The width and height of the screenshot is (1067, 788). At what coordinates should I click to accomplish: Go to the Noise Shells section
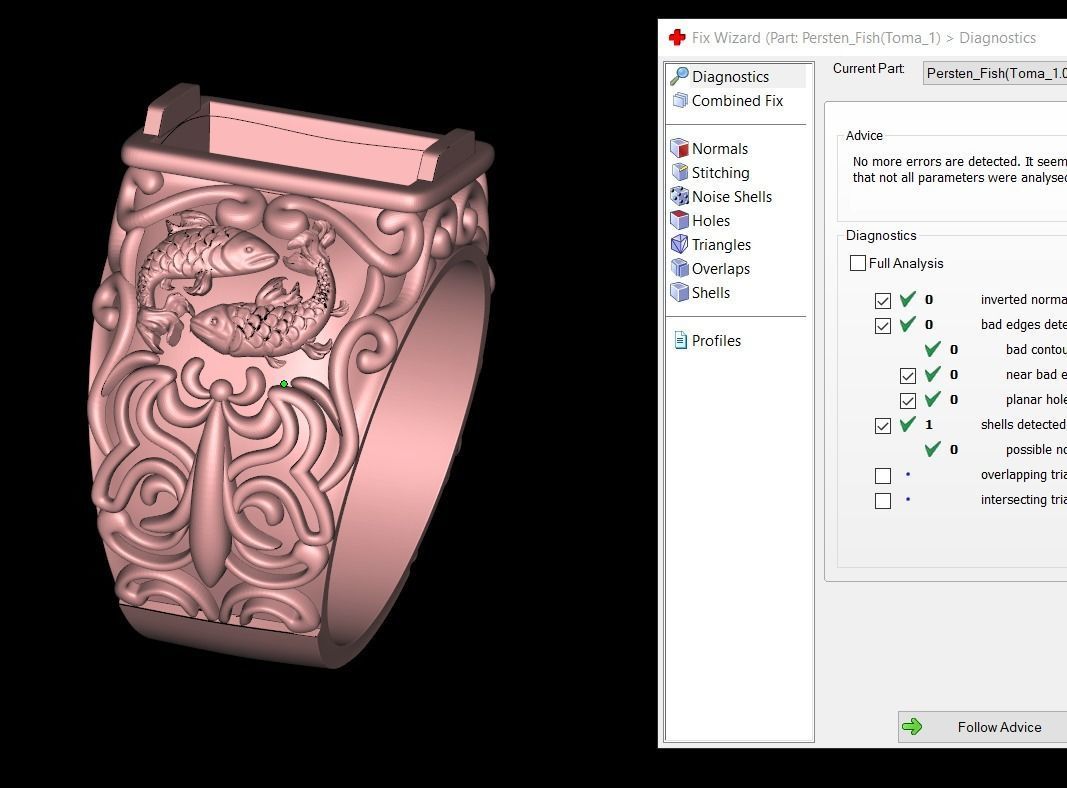pyautogui.click(x=732, y=197)
